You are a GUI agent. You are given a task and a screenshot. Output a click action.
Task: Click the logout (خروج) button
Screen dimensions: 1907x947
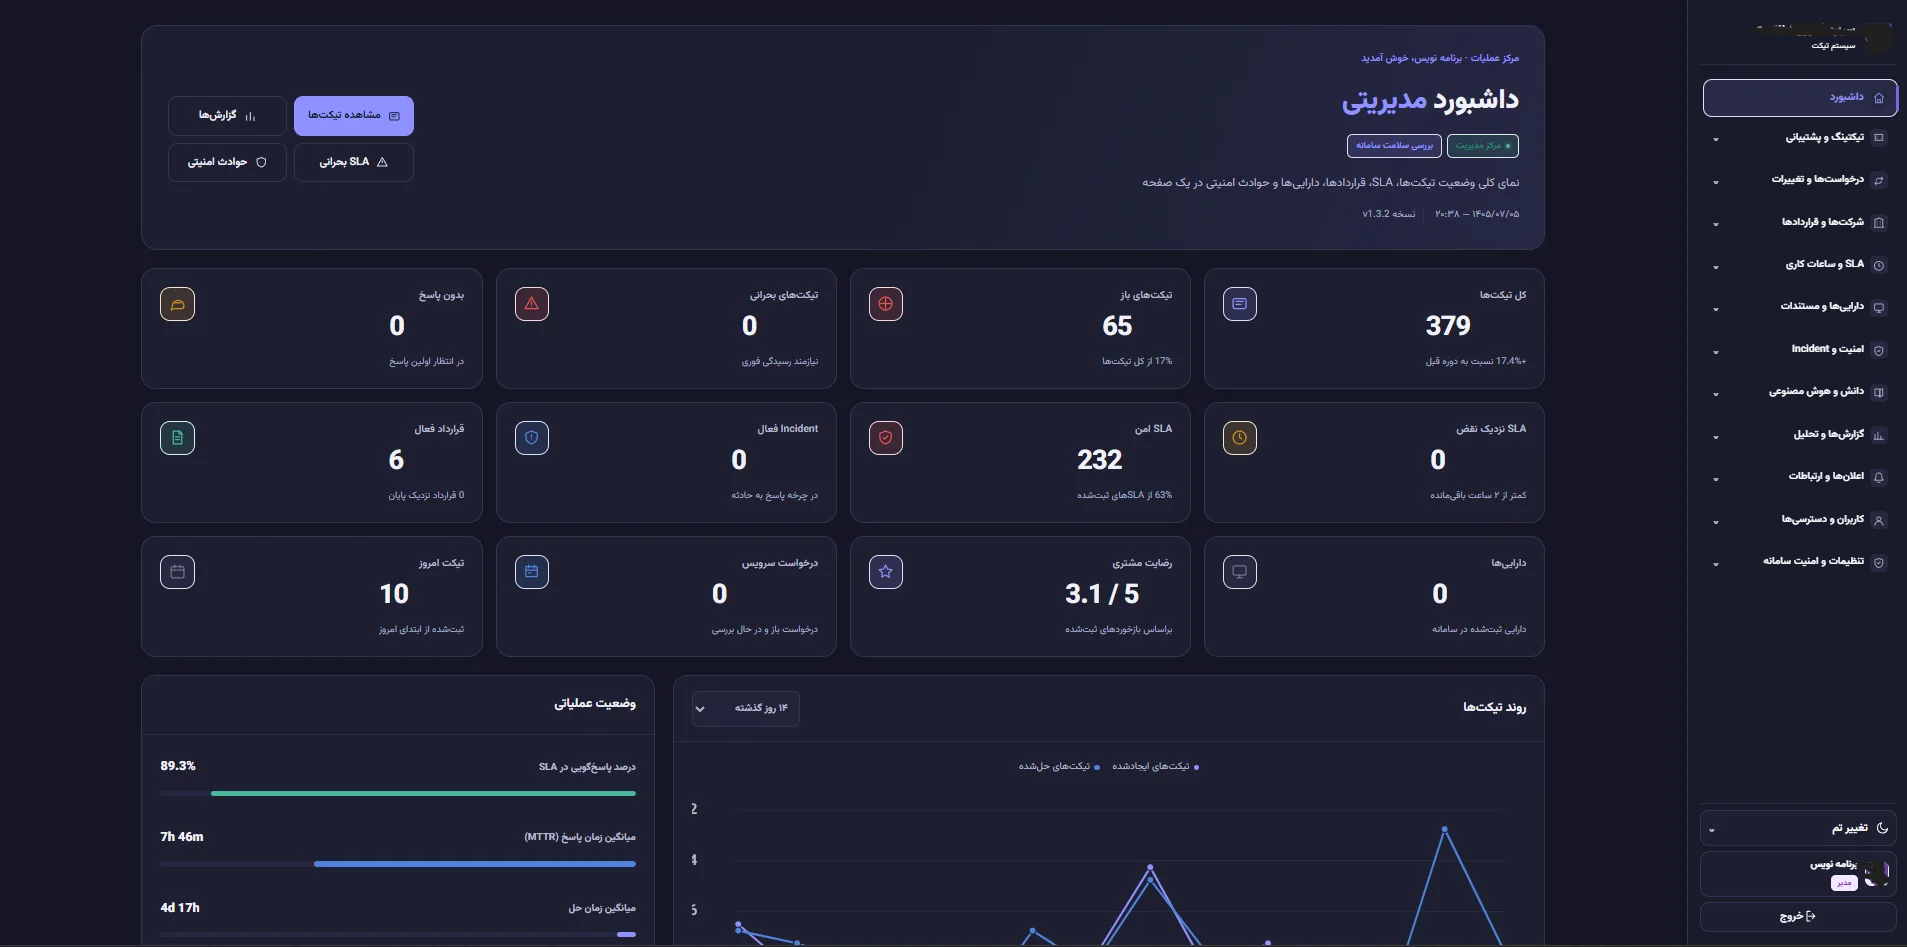point(1798,917)
